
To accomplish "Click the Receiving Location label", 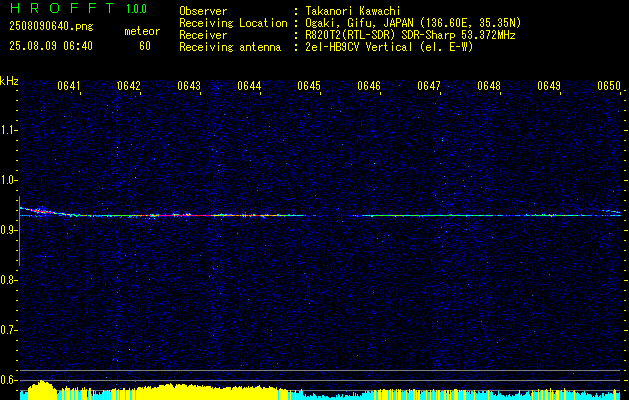I will [233, 23].
